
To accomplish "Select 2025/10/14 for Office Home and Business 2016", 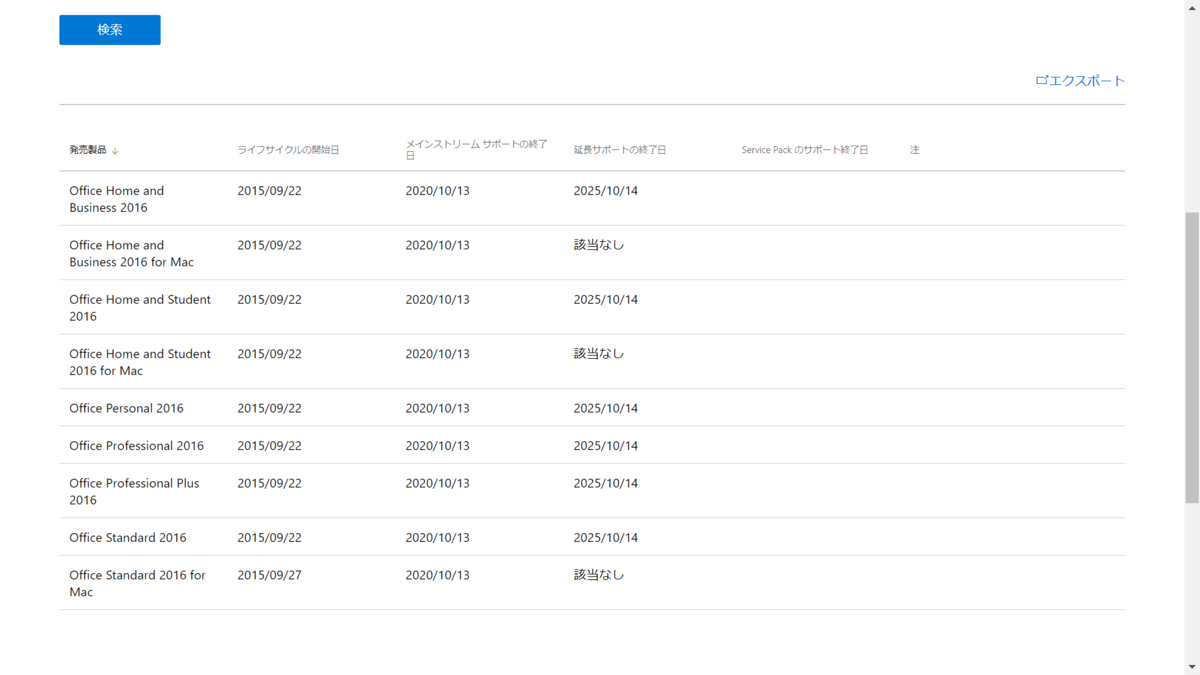I will (605, 191).
